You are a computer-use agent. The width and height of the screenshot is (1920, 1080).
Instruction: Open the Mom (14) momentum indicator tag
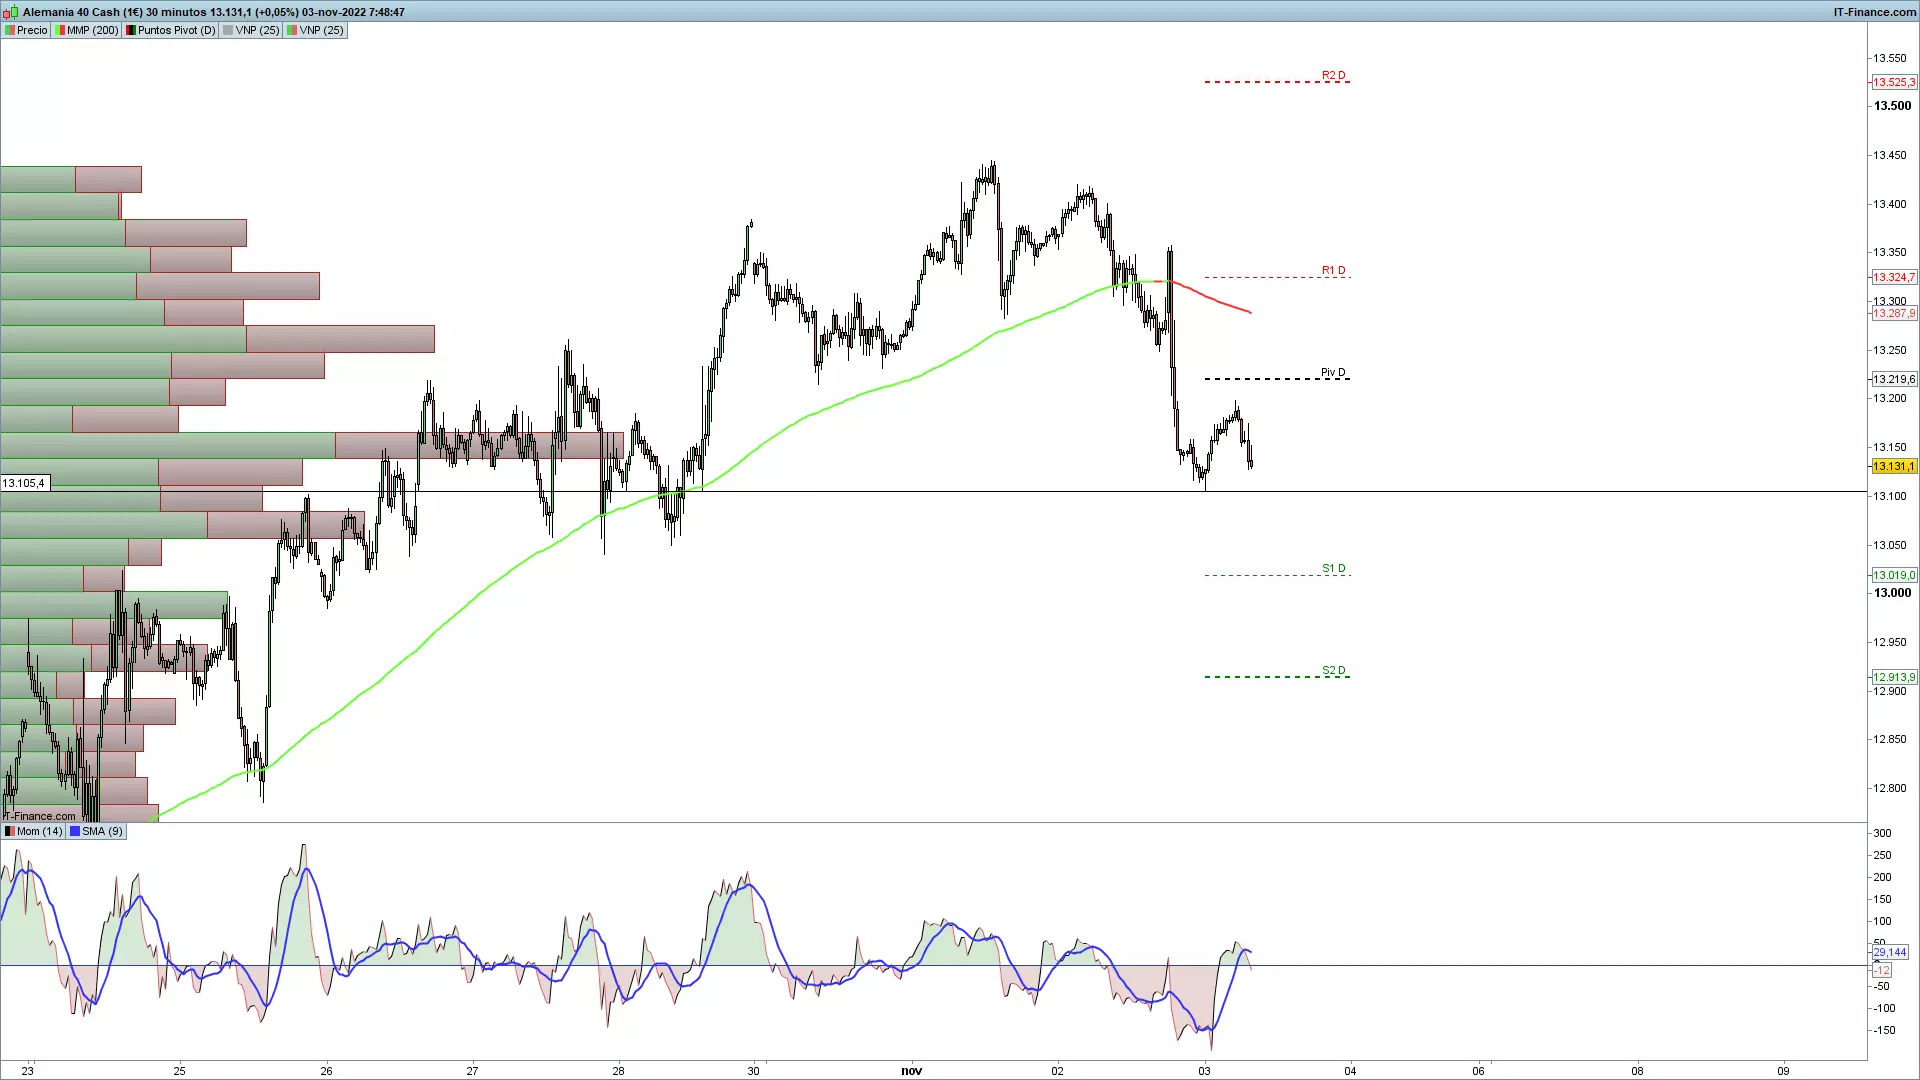coord(33,831)
